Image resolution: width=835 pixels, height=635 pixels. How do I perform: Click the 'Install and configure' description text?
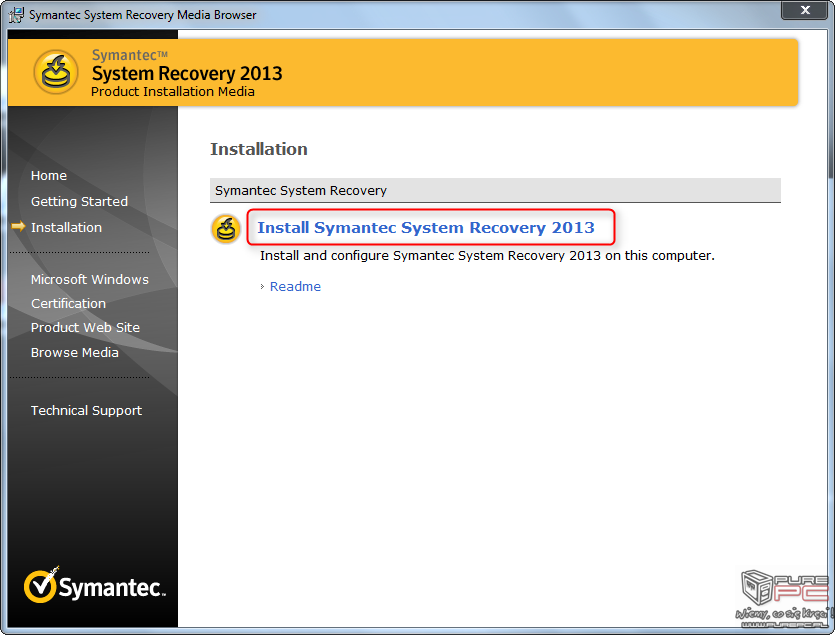tap(487, 256)
